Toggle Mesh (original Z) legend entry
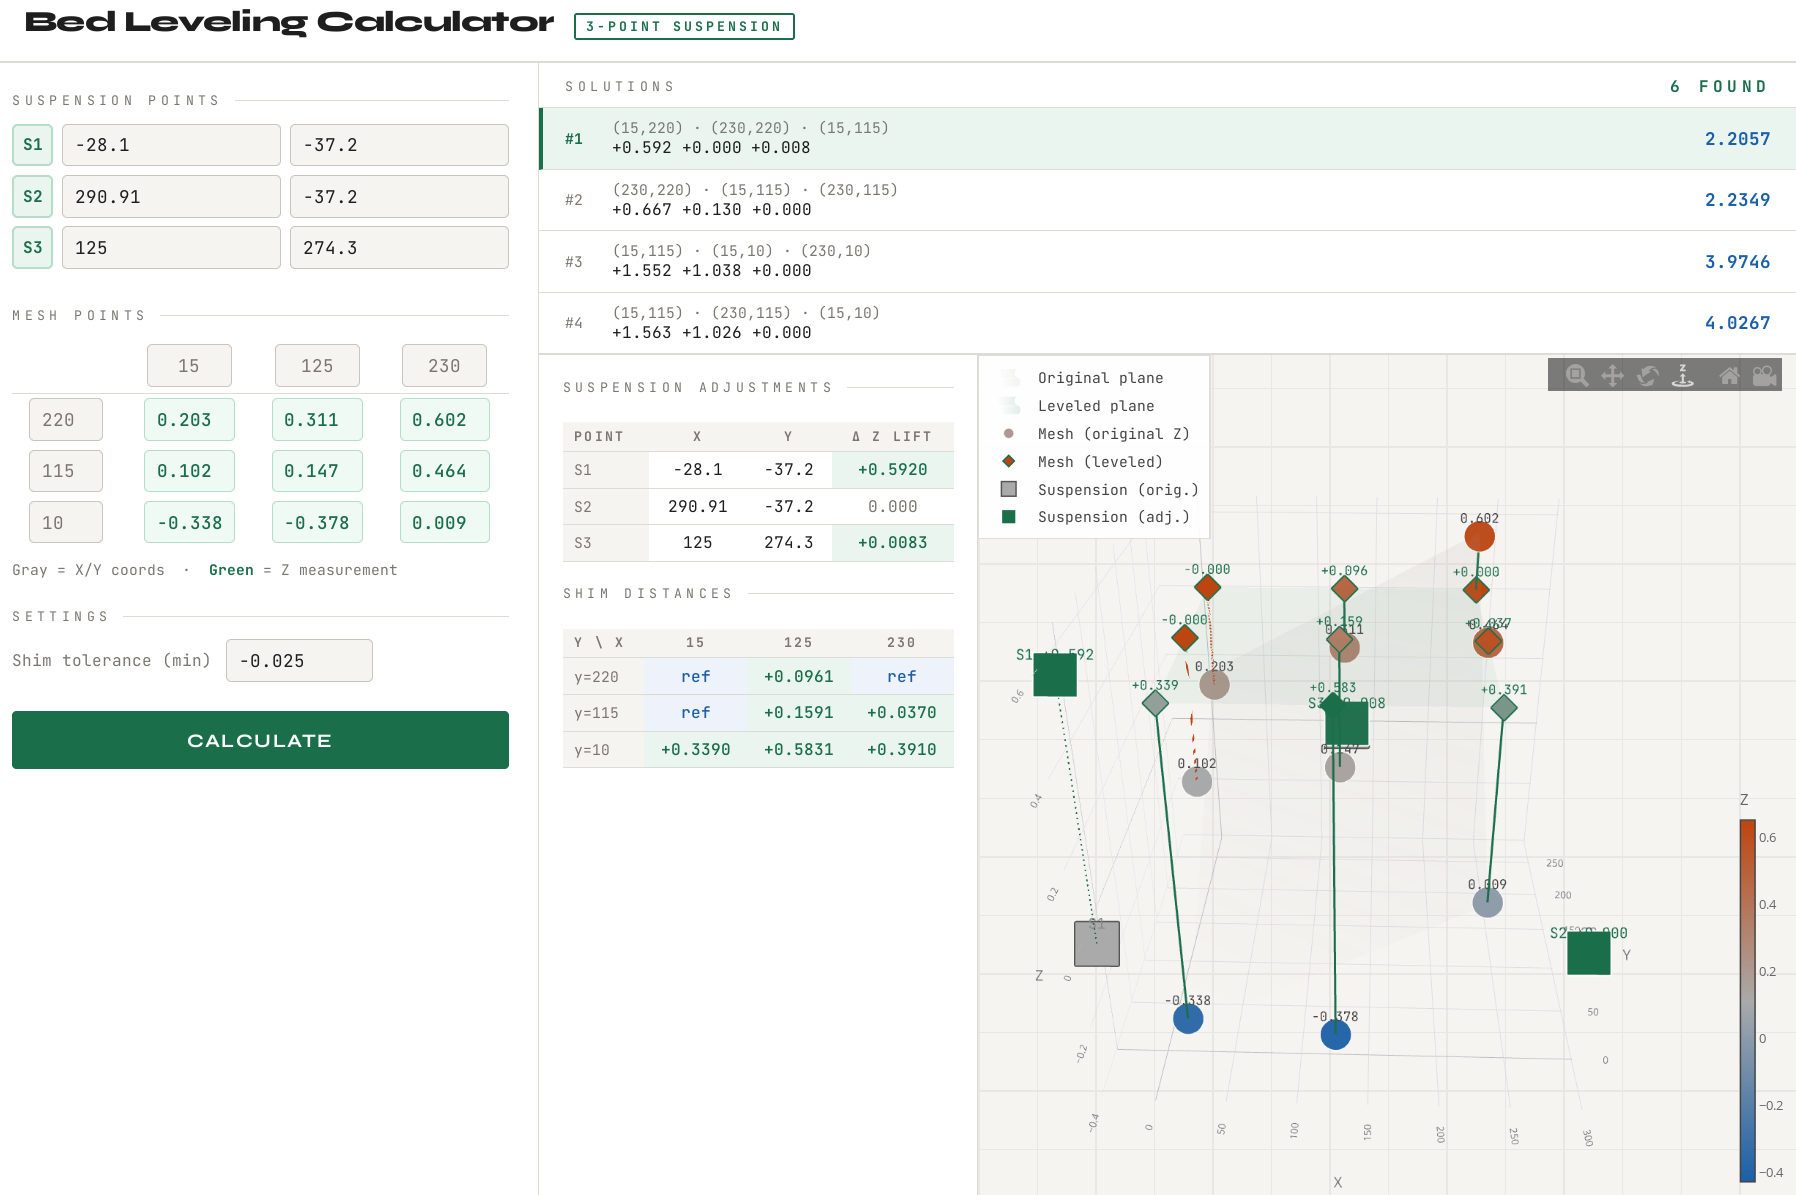Image resolution: width=1796 pixels, height=1195 pixels. point(1113,434)
